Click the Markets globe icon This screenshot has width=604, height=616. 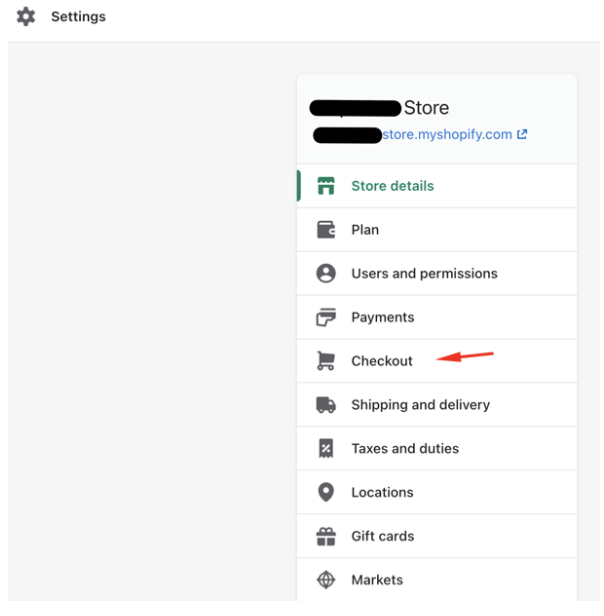pyautogui.click(x=326, y=580)
